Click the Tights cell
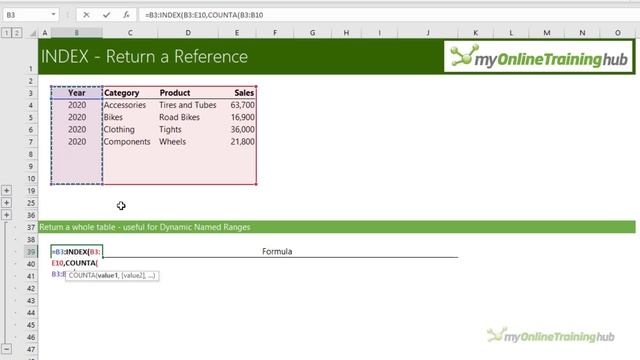Image resolution: width=640 pixels, height=360 pixels. click(188, 129)
